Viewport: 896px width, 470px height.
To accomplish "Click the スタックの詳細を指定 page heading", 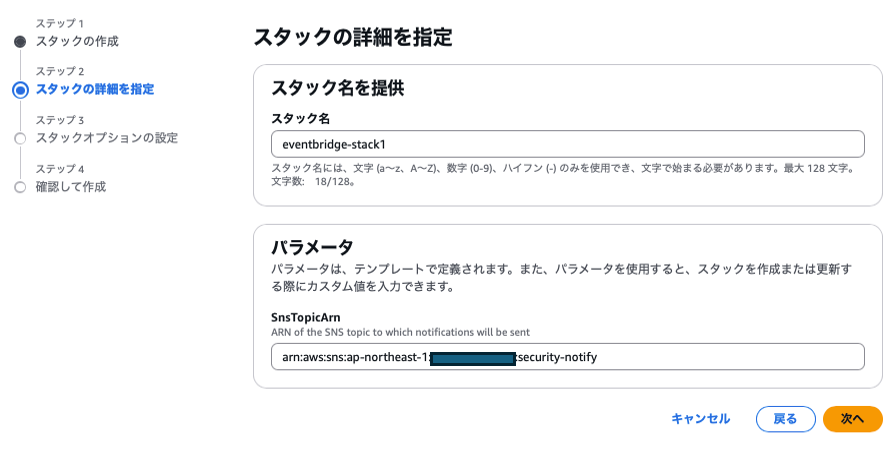I will tap(352, 39).
